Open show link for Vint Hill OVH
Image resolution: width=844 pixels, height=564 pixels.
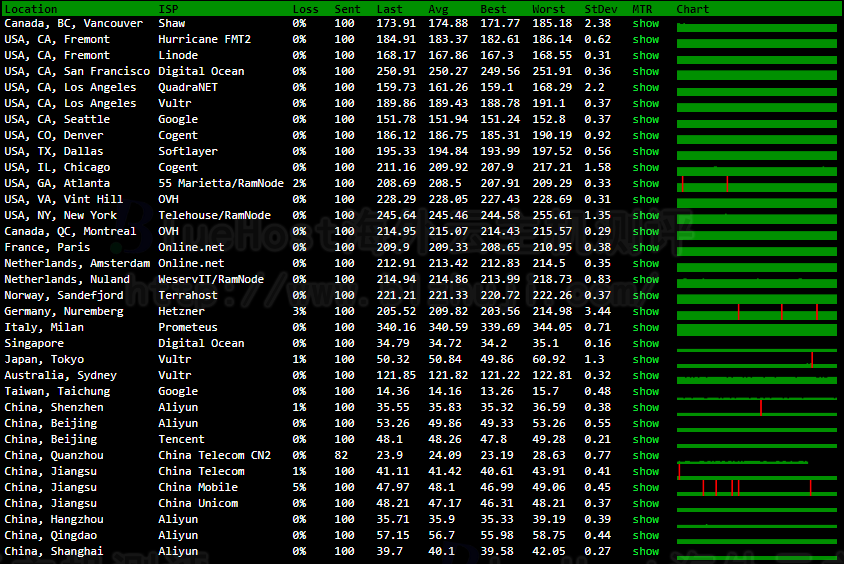click(645, 200)
